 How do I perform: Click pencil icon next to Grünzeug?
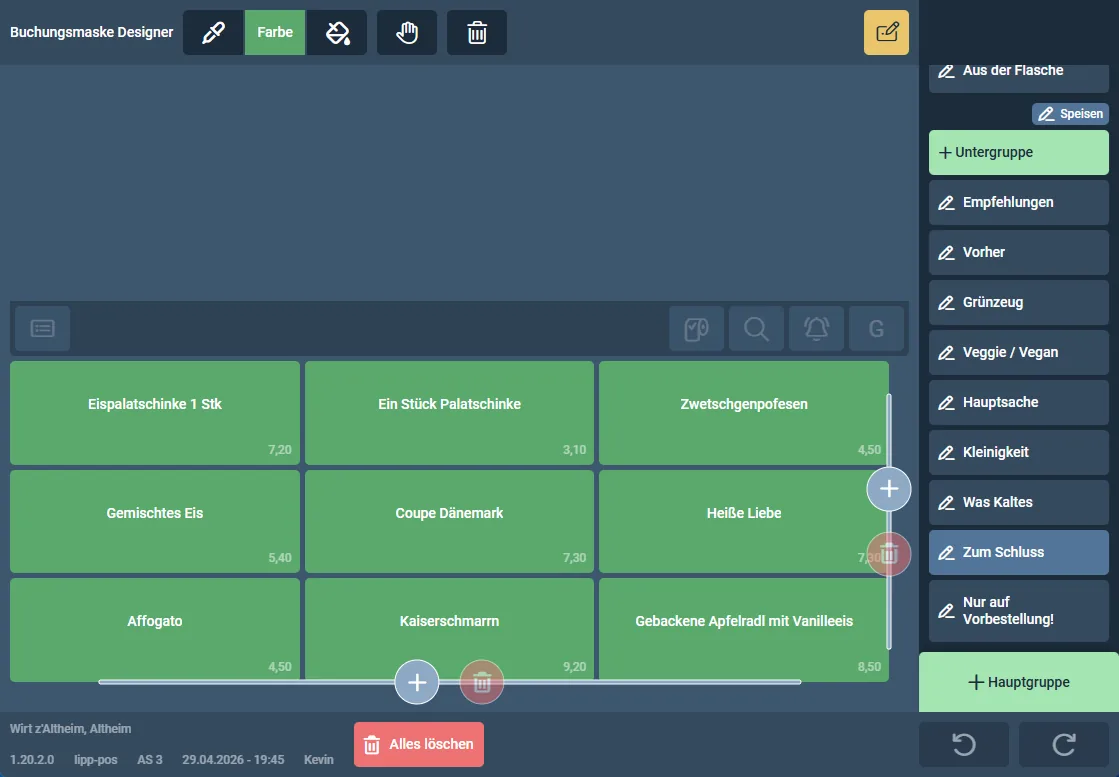click(x=946, y=303)
